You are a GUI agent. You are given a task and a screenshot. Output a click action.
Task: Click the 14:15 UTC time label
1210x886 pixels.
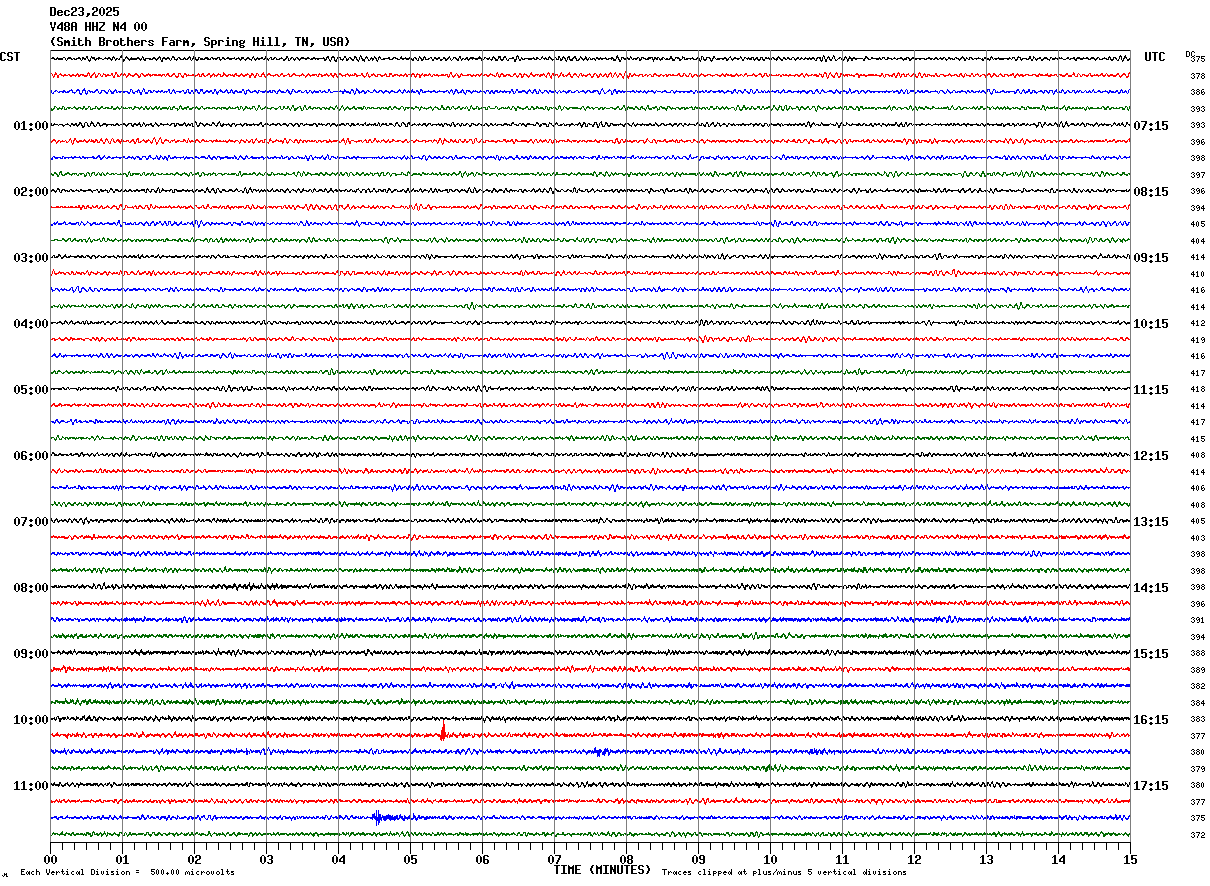[1151, 588]
